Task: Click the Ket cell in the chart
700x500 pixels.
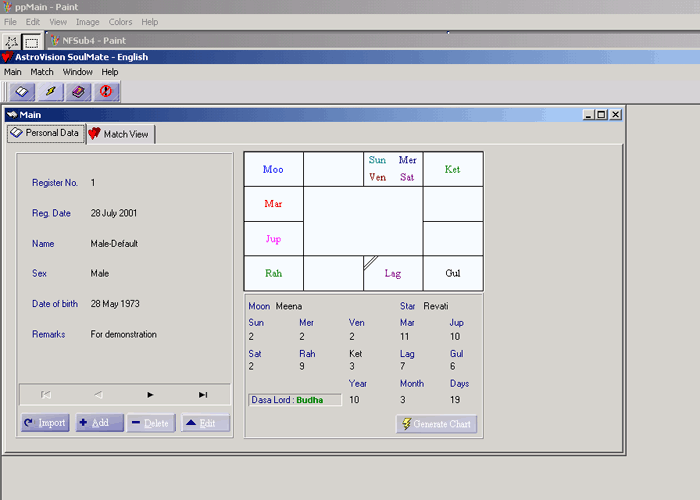Action: (x=453, y=169)
